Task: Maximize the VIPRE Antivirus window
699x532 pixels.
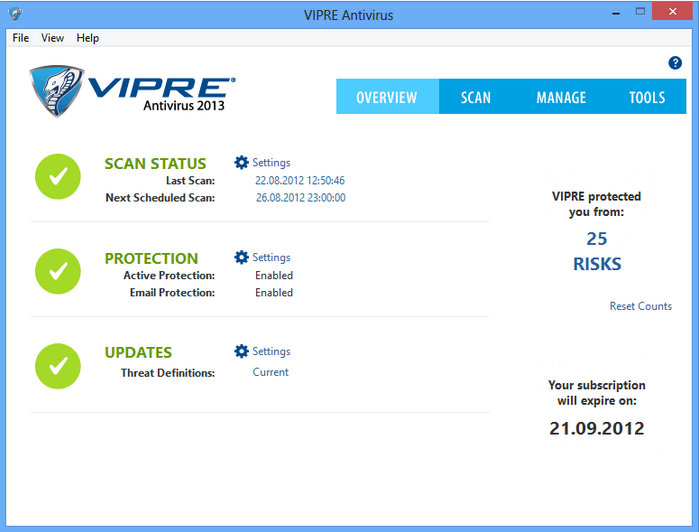Action: click(640, 12)
